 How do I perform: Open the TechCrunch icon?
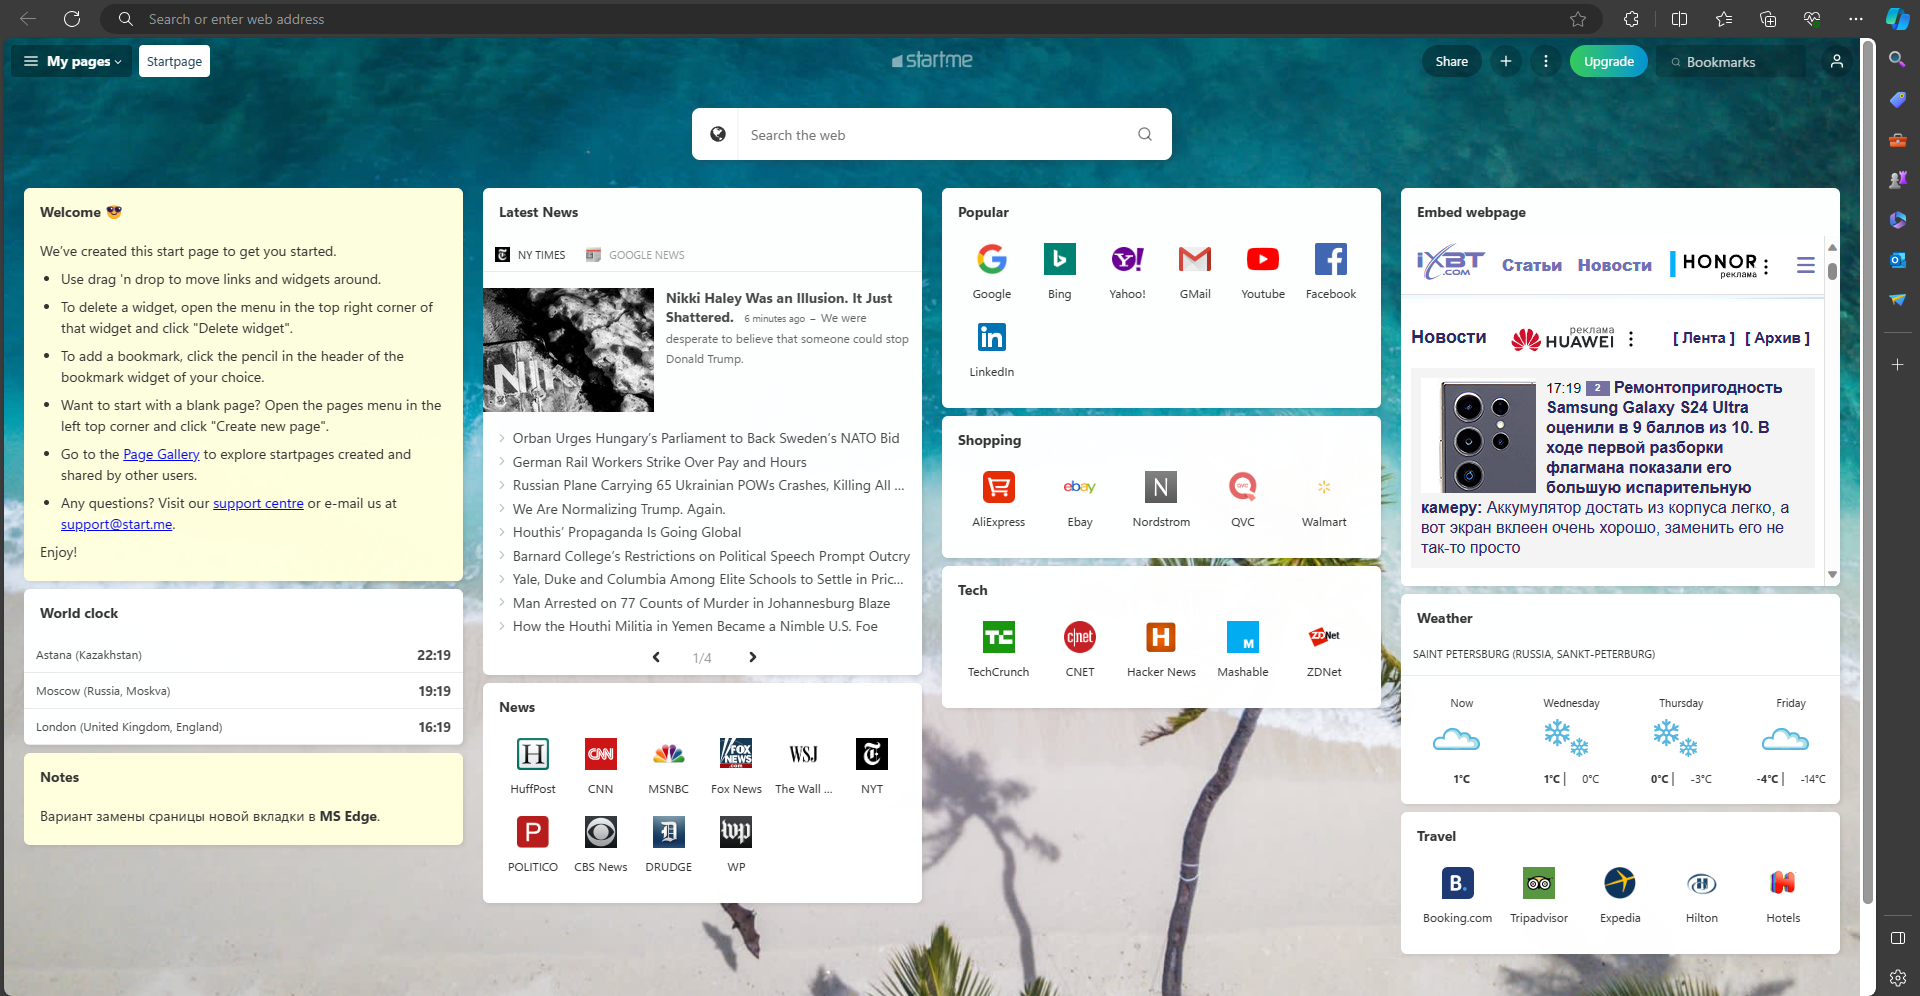[x=998, y=638]
